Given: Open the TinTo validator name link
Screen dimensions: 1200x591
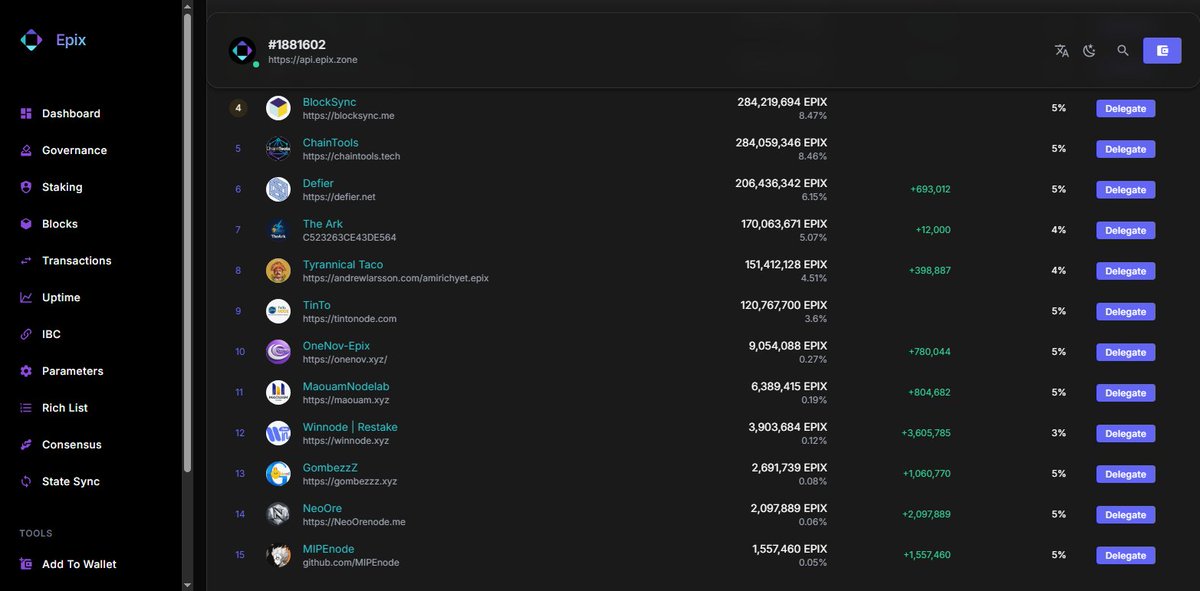Looking at the screenshot, I should click(x=316, y=305).
